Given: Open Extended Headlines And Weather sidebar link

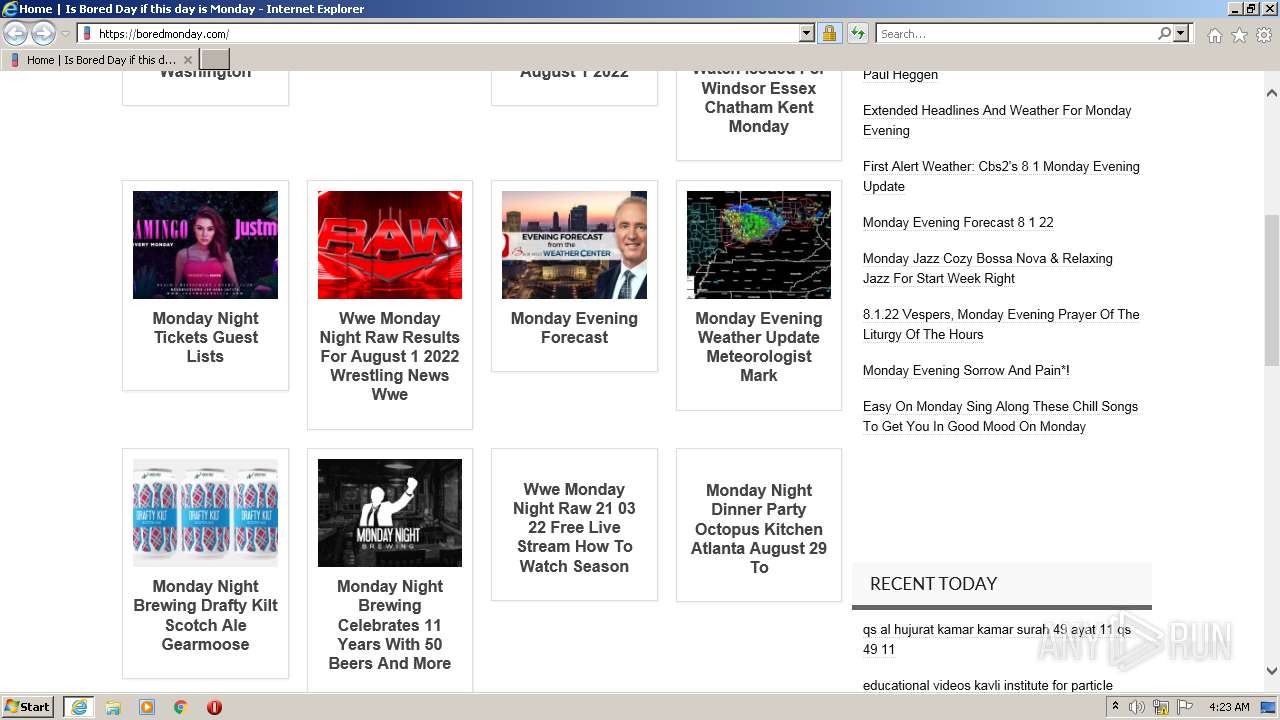Looking at the screenshot, I should (997, 120).
